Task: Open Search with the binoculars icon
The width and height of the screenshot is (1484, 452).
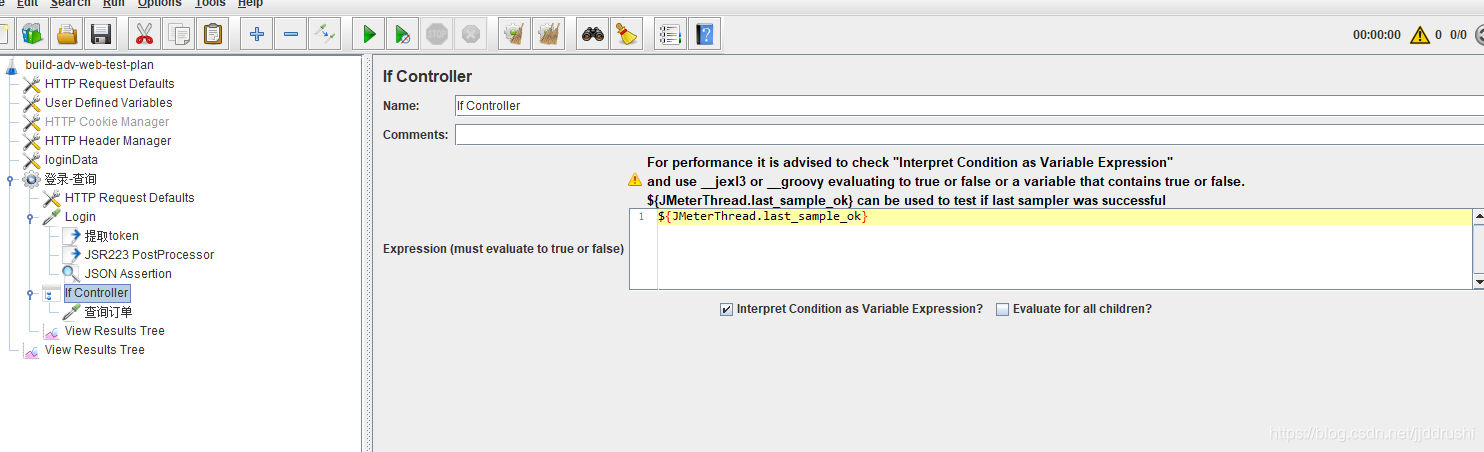Action: pyautogui.click(x=593, y=35)
